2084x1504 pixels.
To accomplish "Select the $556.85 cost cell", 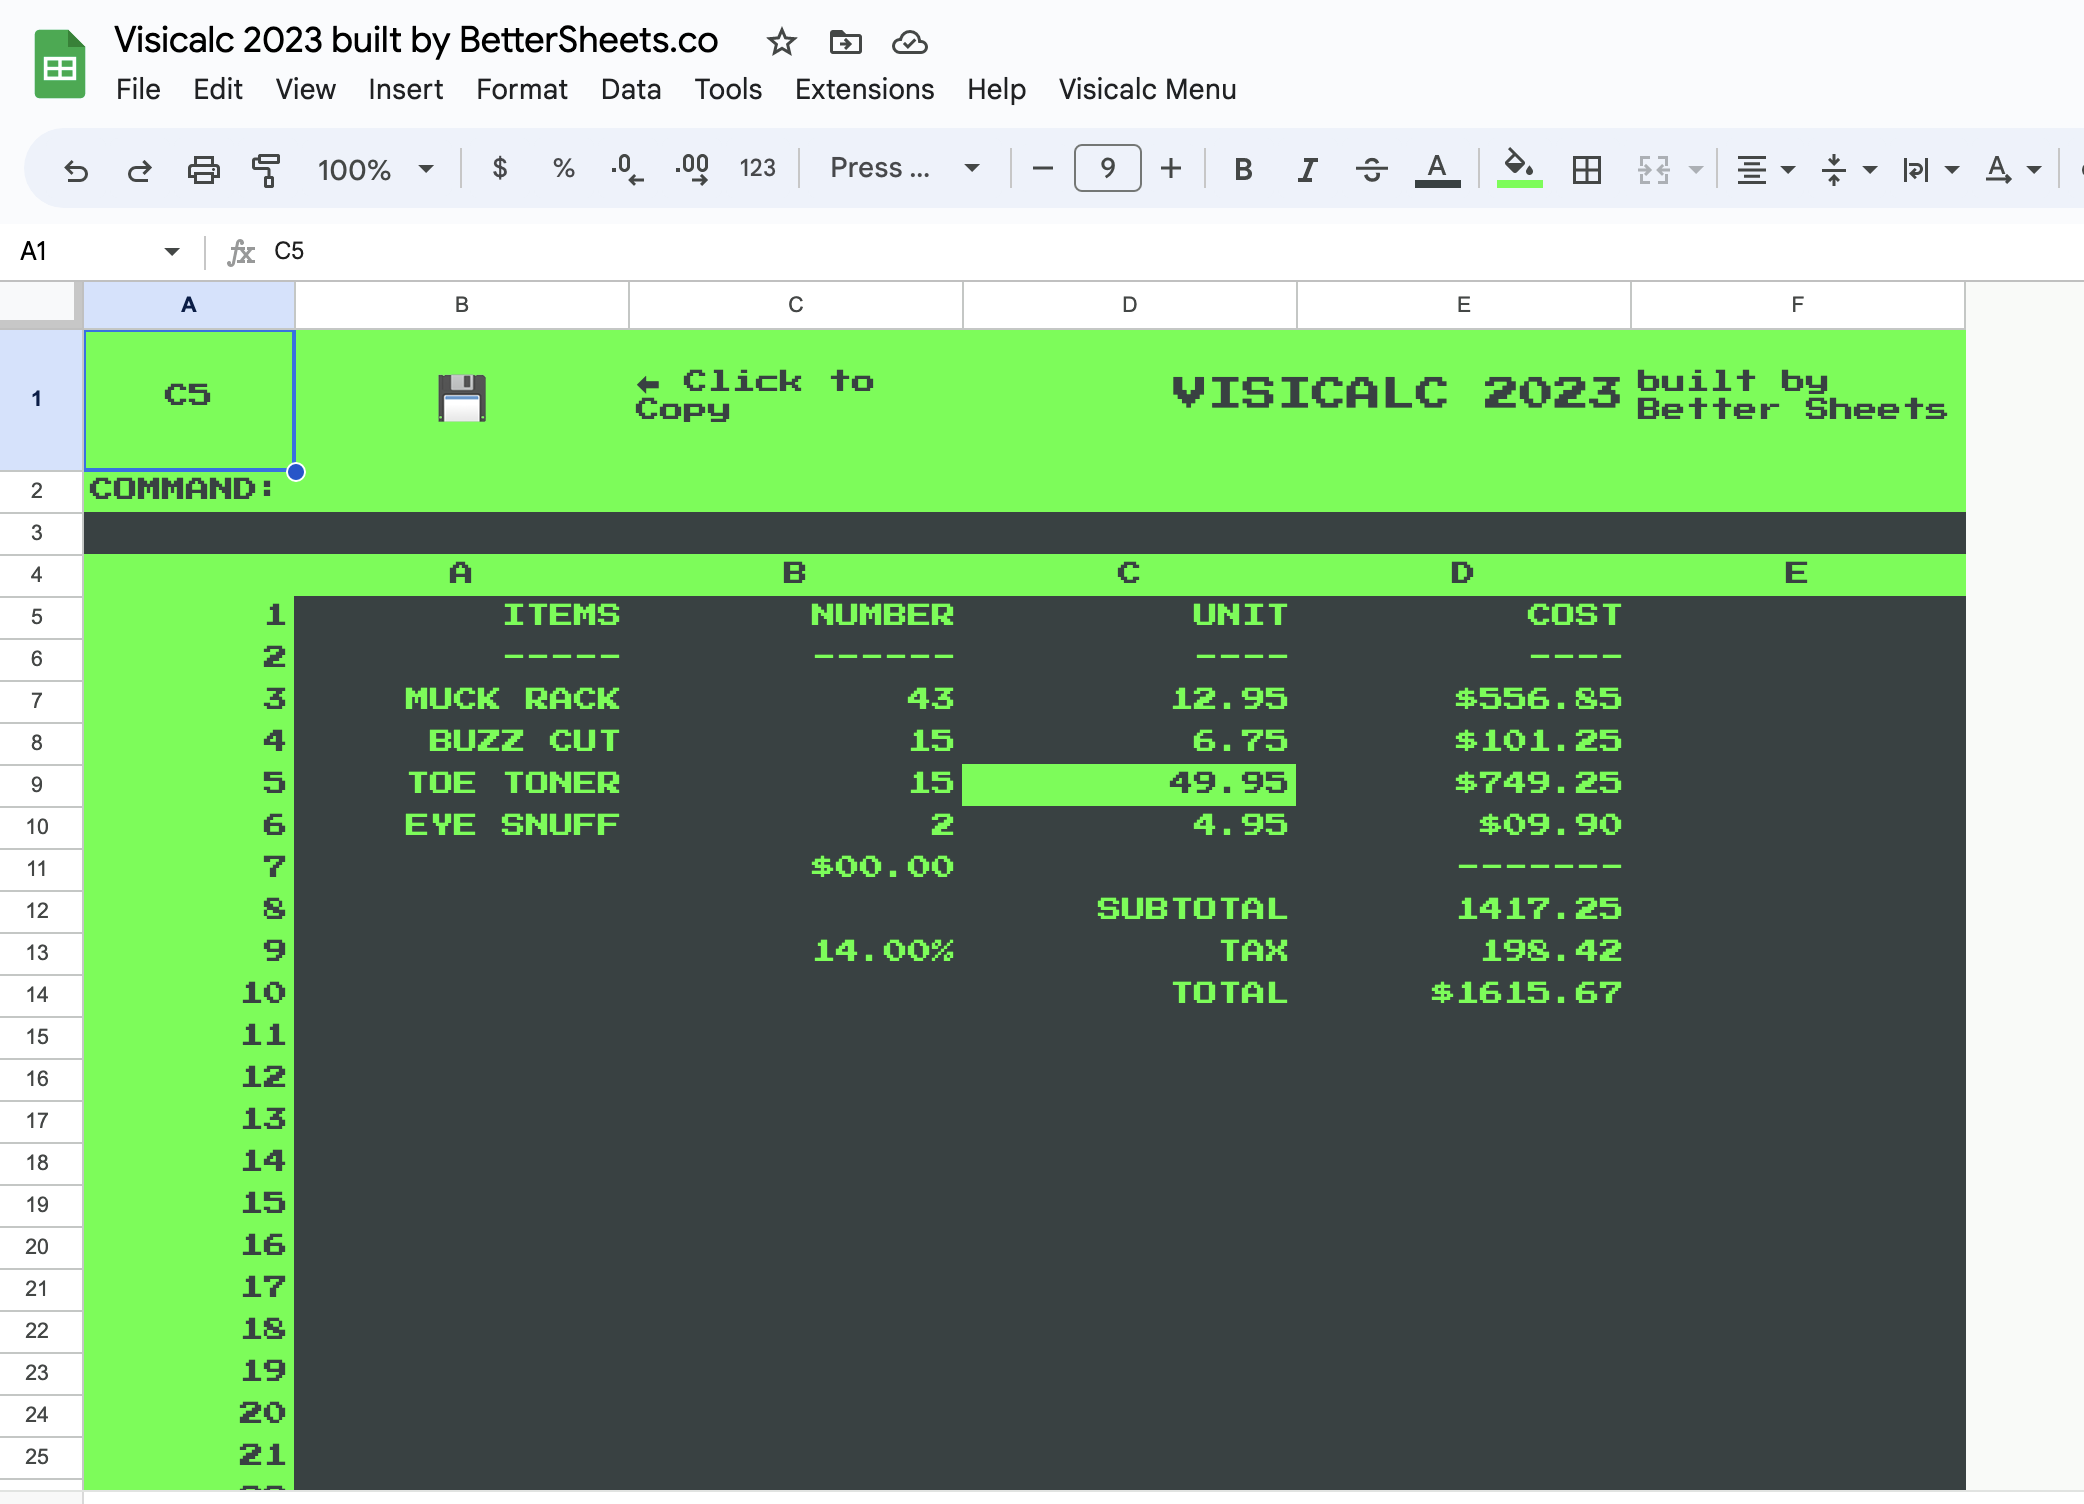I will (x=1464, y=701).
